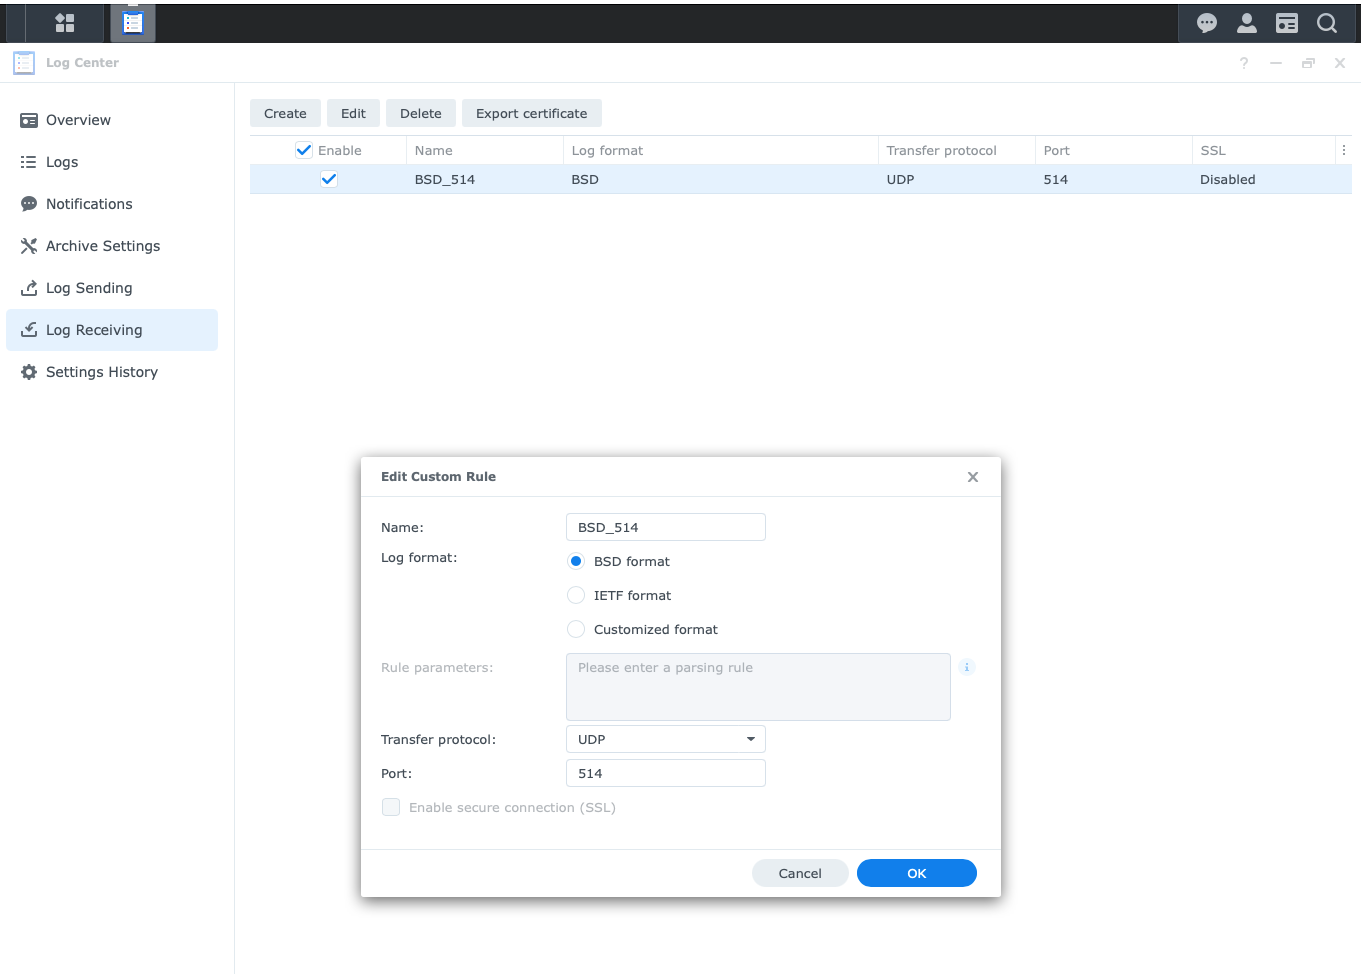Open the user account options icon
Screen dimensions: 1361x974
(1247, 23)
